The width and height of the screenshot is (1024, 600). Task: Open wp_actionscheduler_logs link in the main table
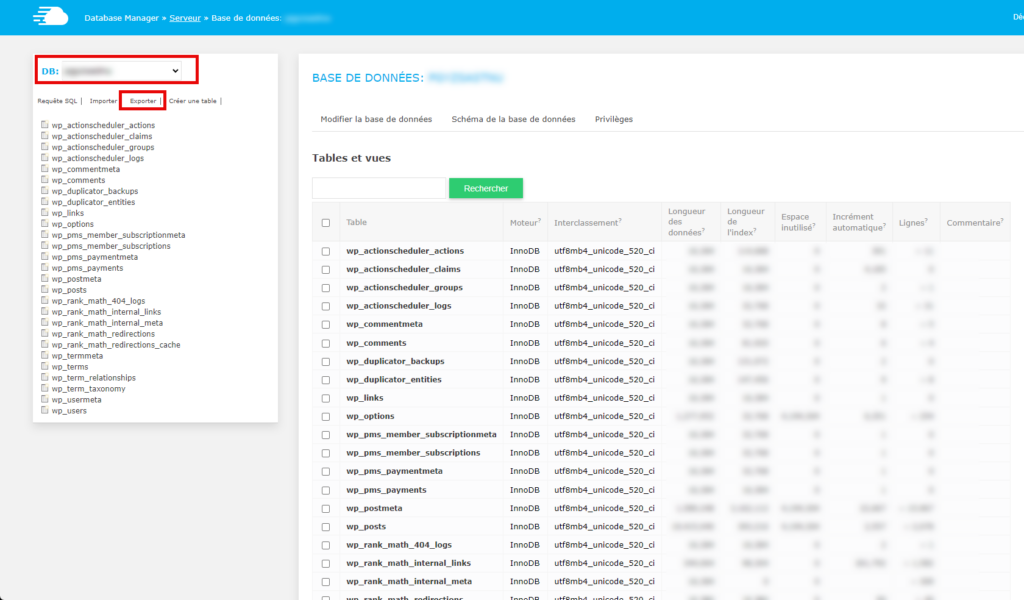(398, 306)
